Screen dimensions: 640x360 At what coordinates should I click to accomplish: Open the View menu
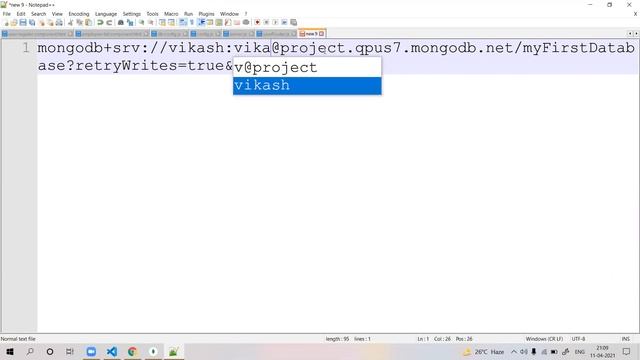tap(57, 14)
